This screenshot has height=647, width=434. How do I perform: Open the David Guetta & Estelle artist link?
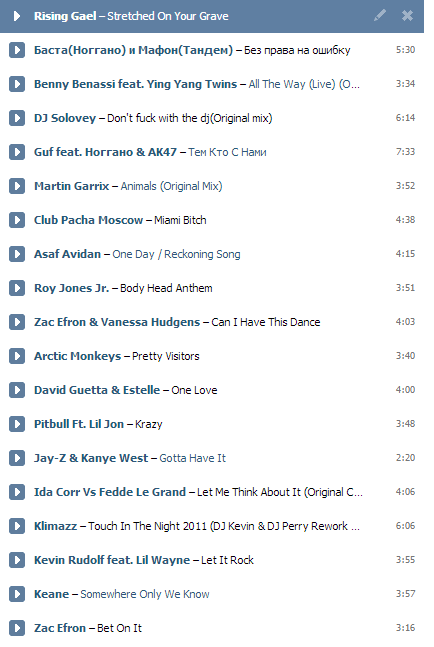coord(97,390)
